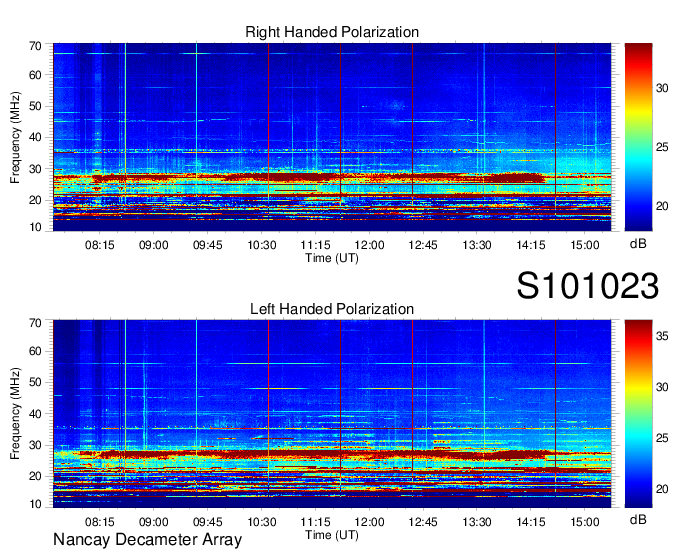Click the 12:45 time tick of the left-handed plot
The height and width of the screenshot is (552, 680).
[x=423, y=522]
